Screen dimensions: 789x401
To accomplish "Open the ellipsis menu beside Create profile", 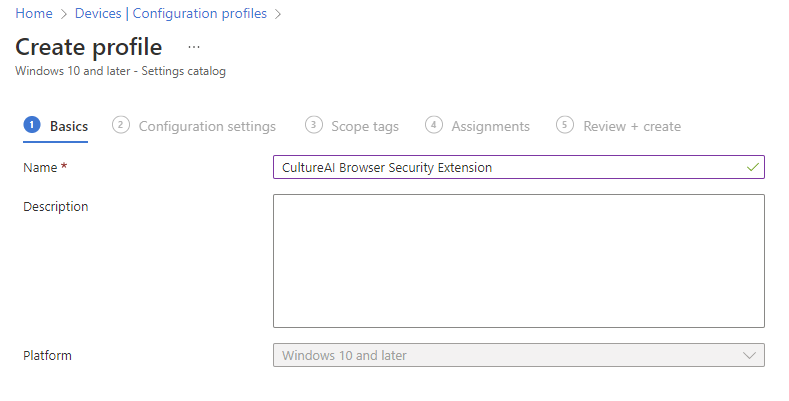I will [194, 47].
